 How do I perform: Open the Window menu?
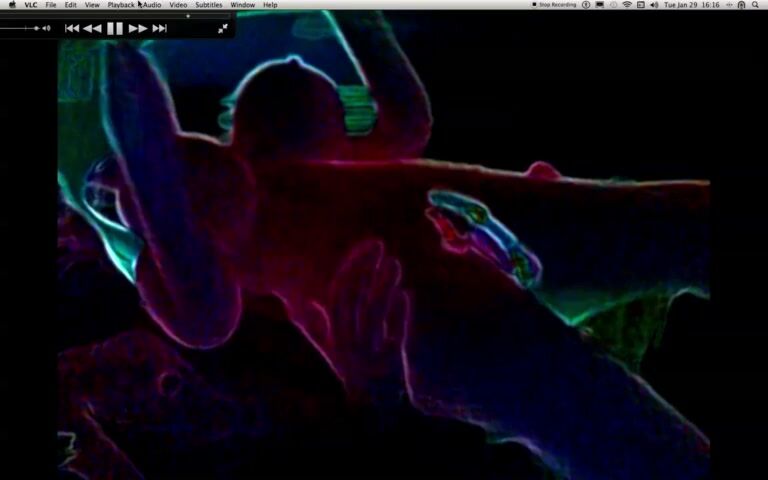[x=243, y=5]
